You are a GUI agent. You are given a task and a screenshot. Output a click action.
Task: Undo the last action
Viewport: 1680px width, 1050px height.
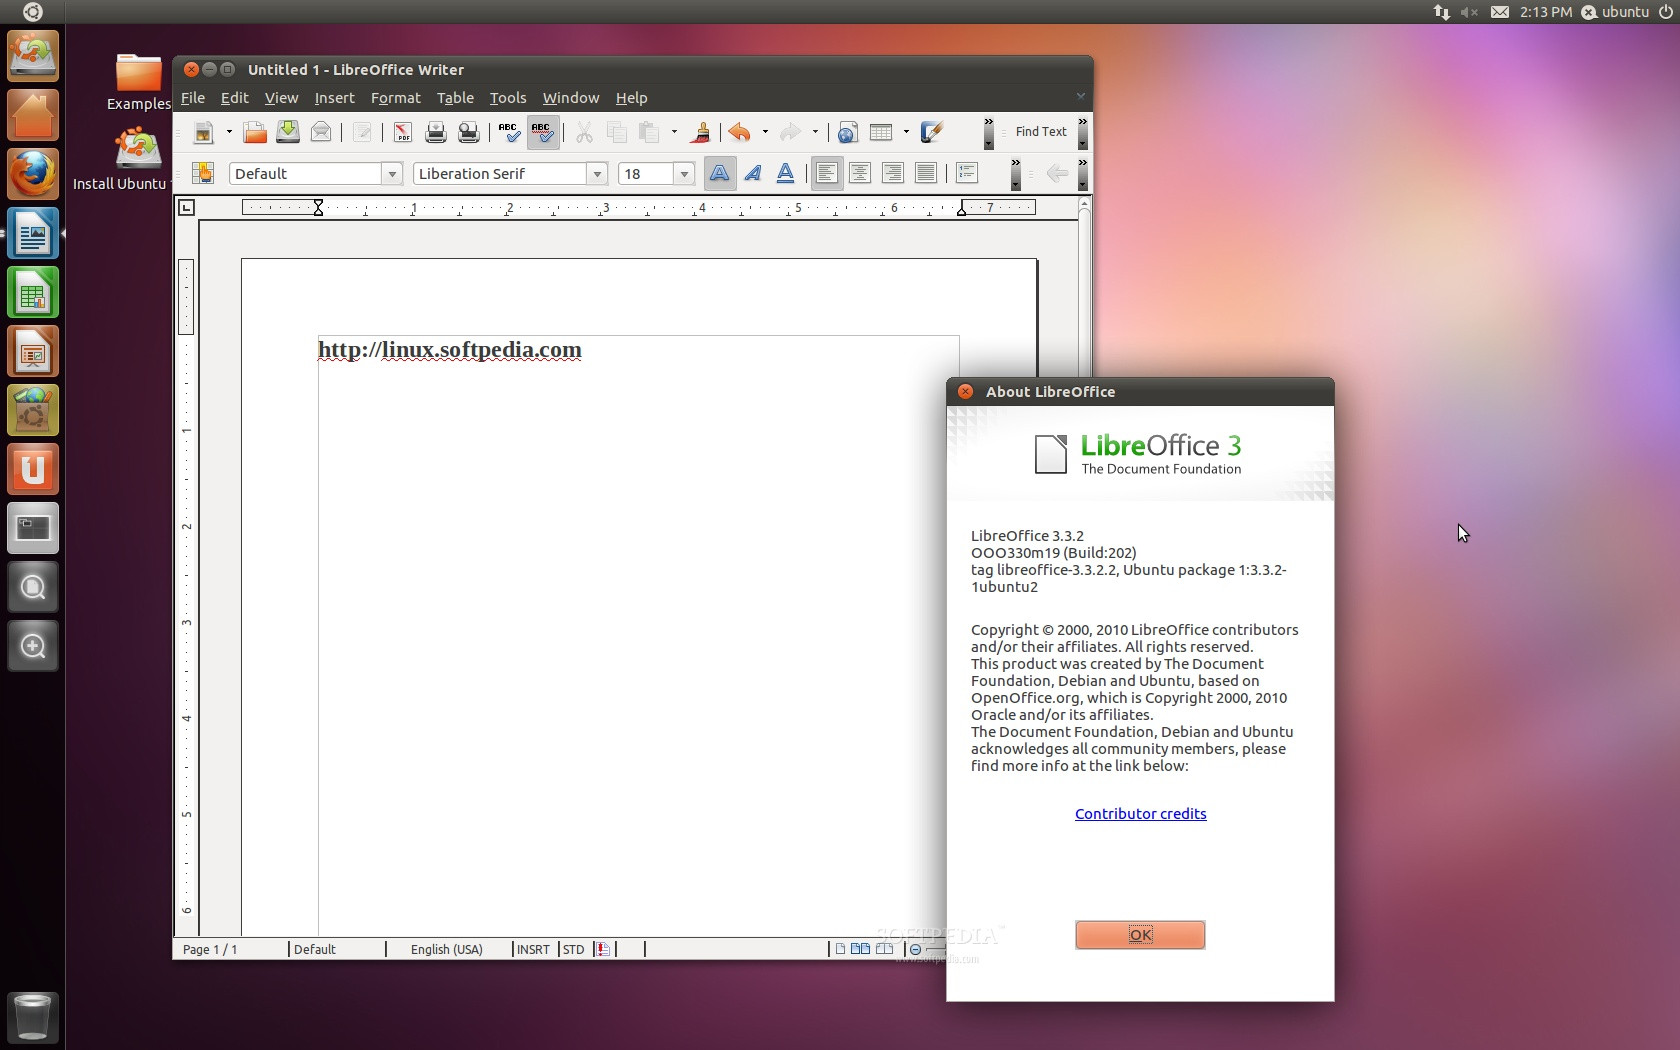click(740, 132)
